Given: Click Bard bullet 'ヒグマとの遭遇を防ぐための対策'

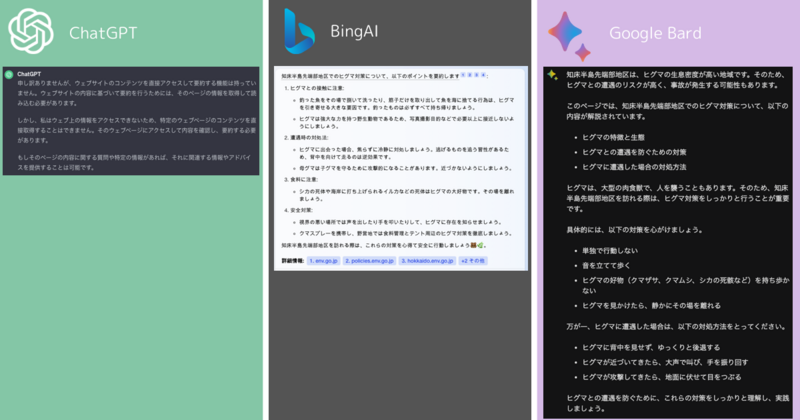Looking at the screenshot, I should [x=634, y=152].
